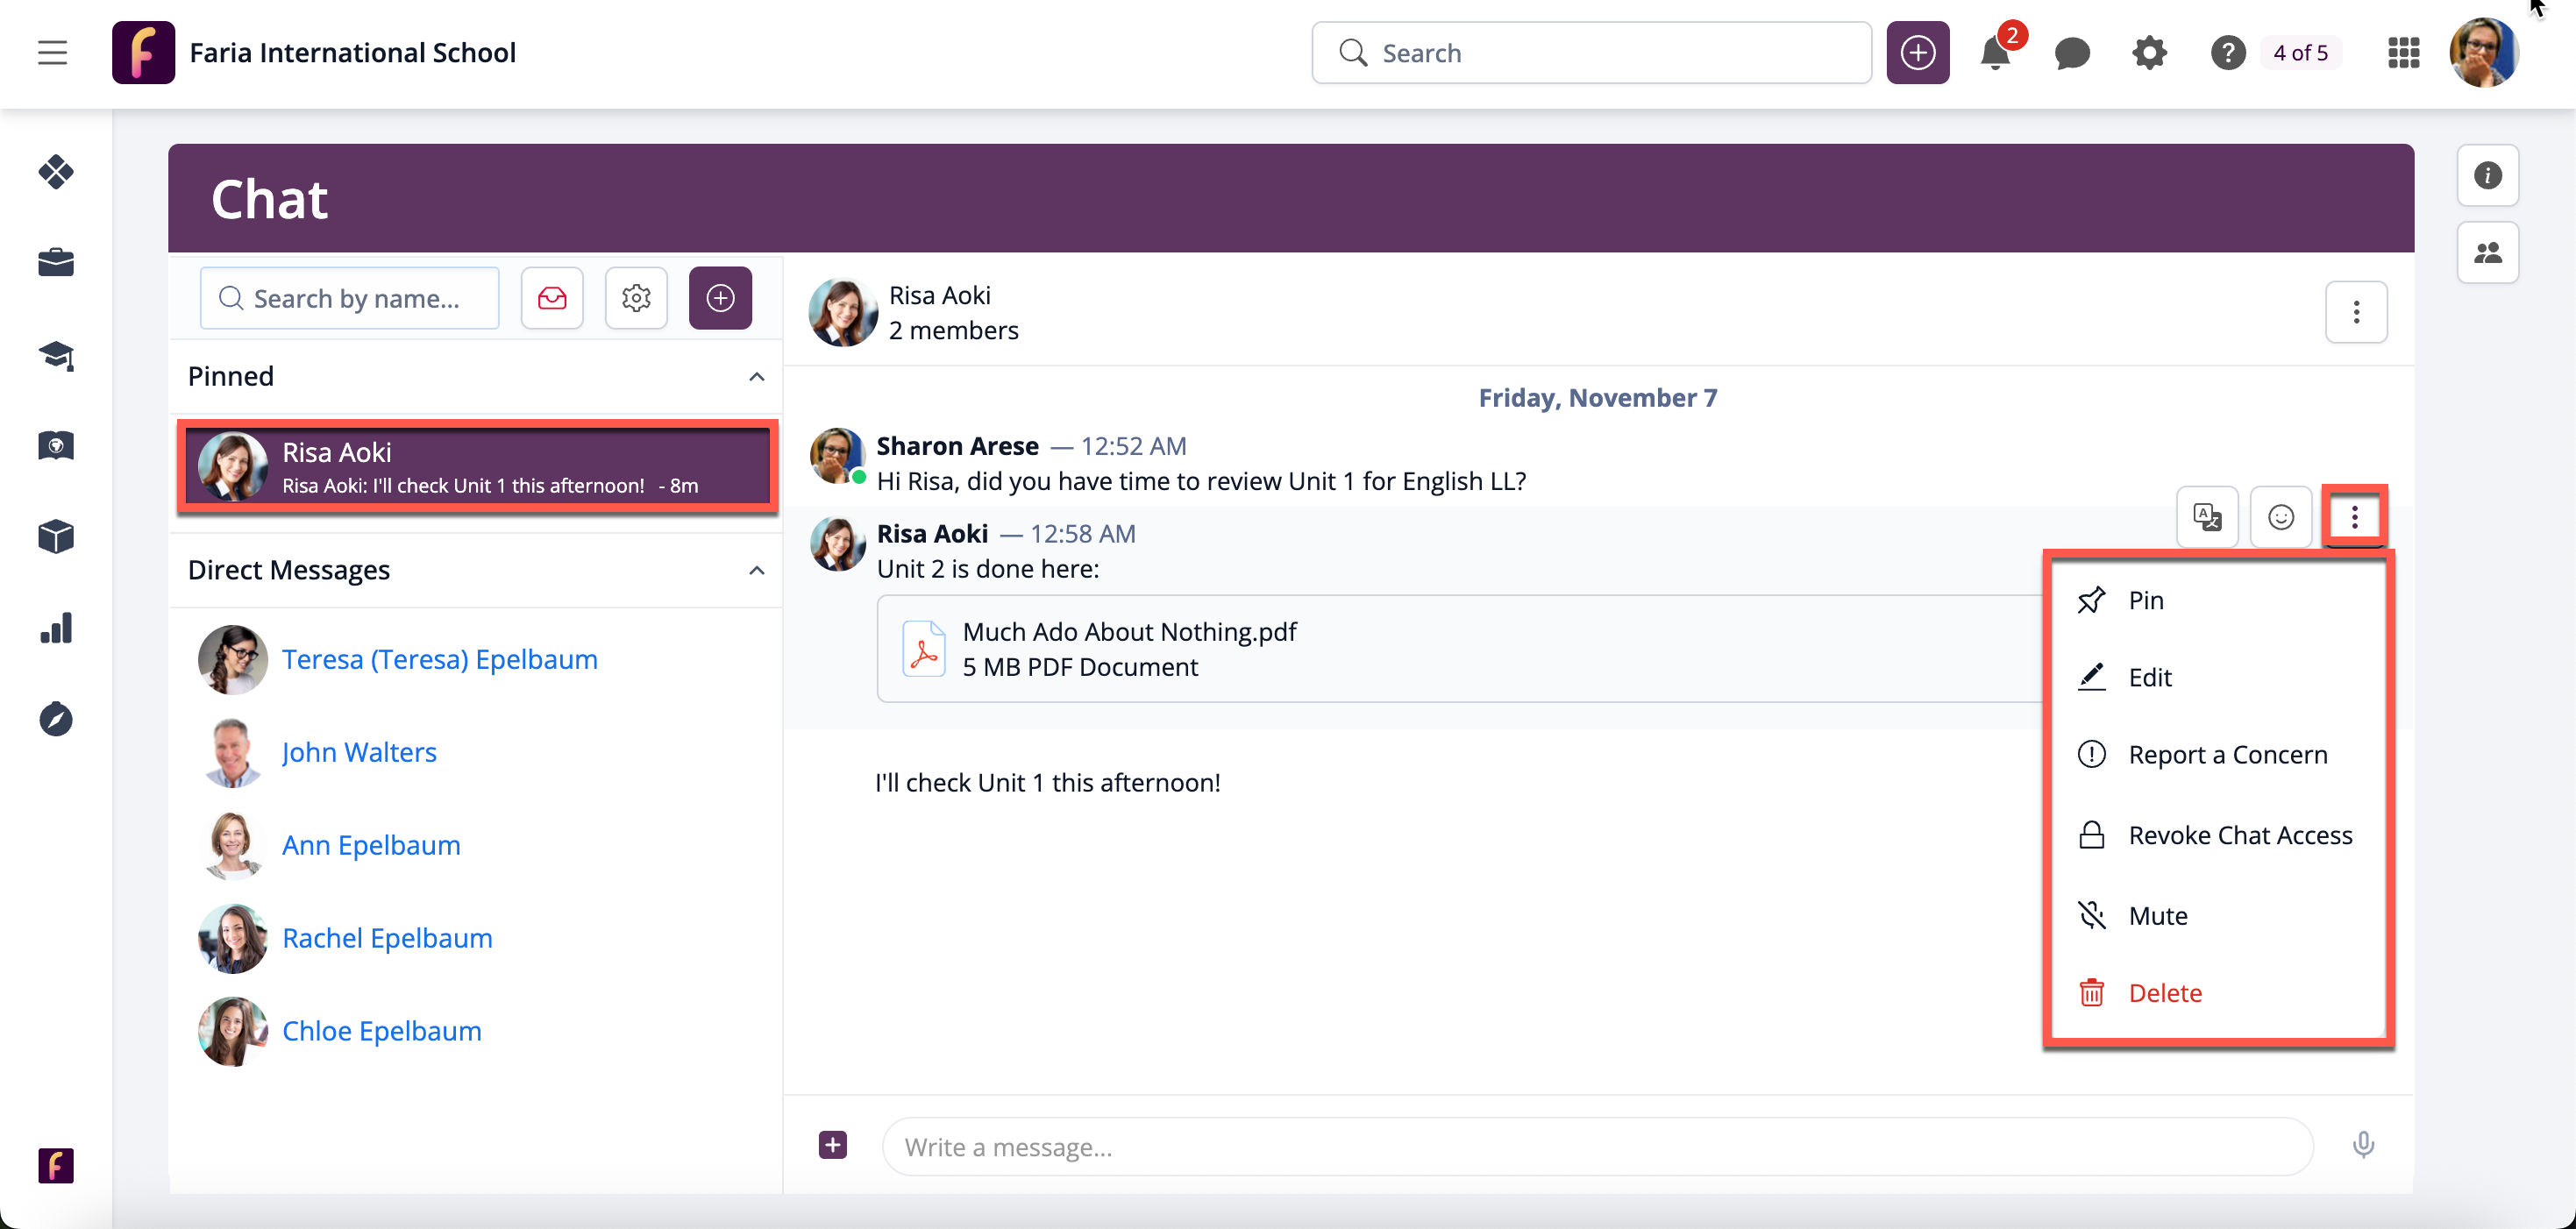The height and width of the screenshot is (1229, 2576).
Task: Open conversation options three-dot menu
Action: (x=2356, y=313)
